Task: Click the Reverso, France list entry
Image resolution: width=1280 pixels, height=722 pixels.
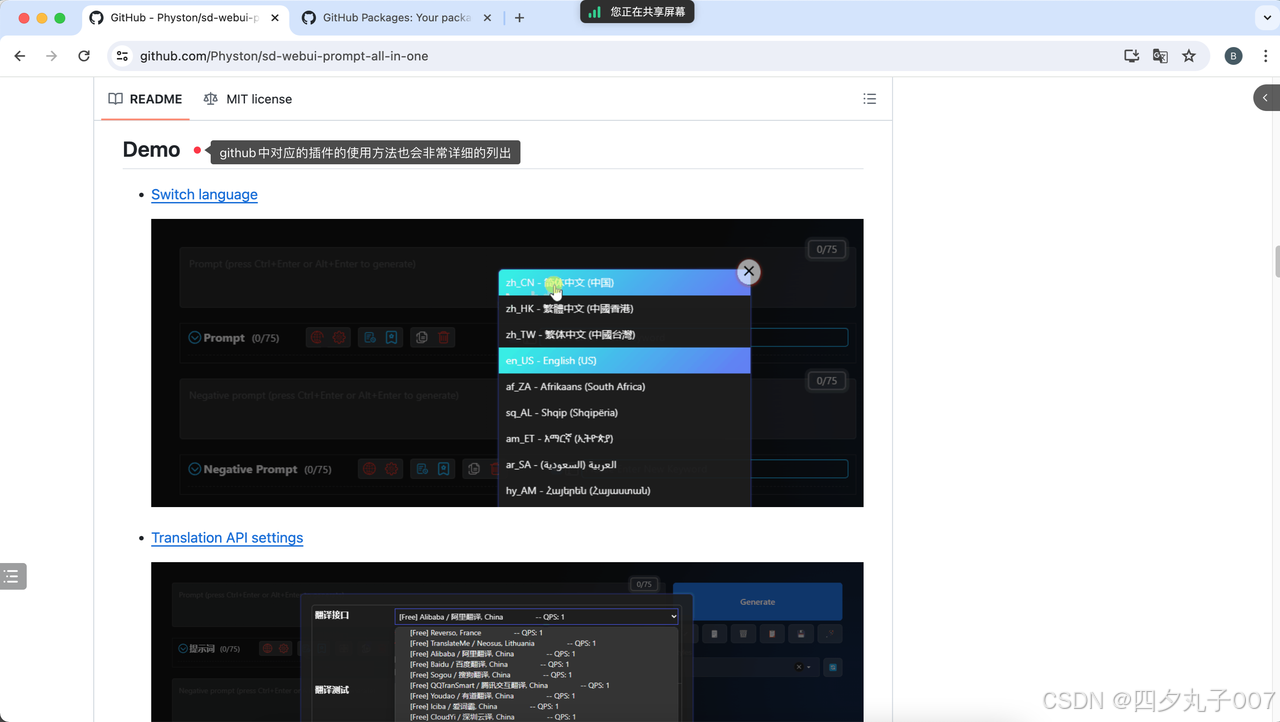Action: [476, 633]
